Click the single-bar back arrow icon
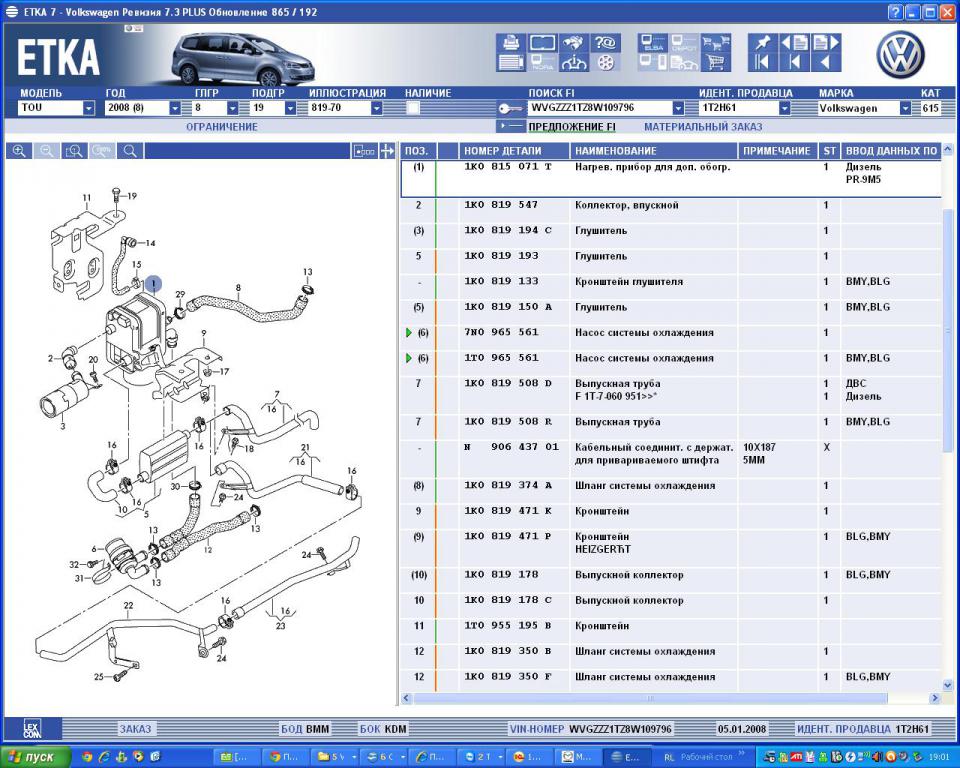 795,62
